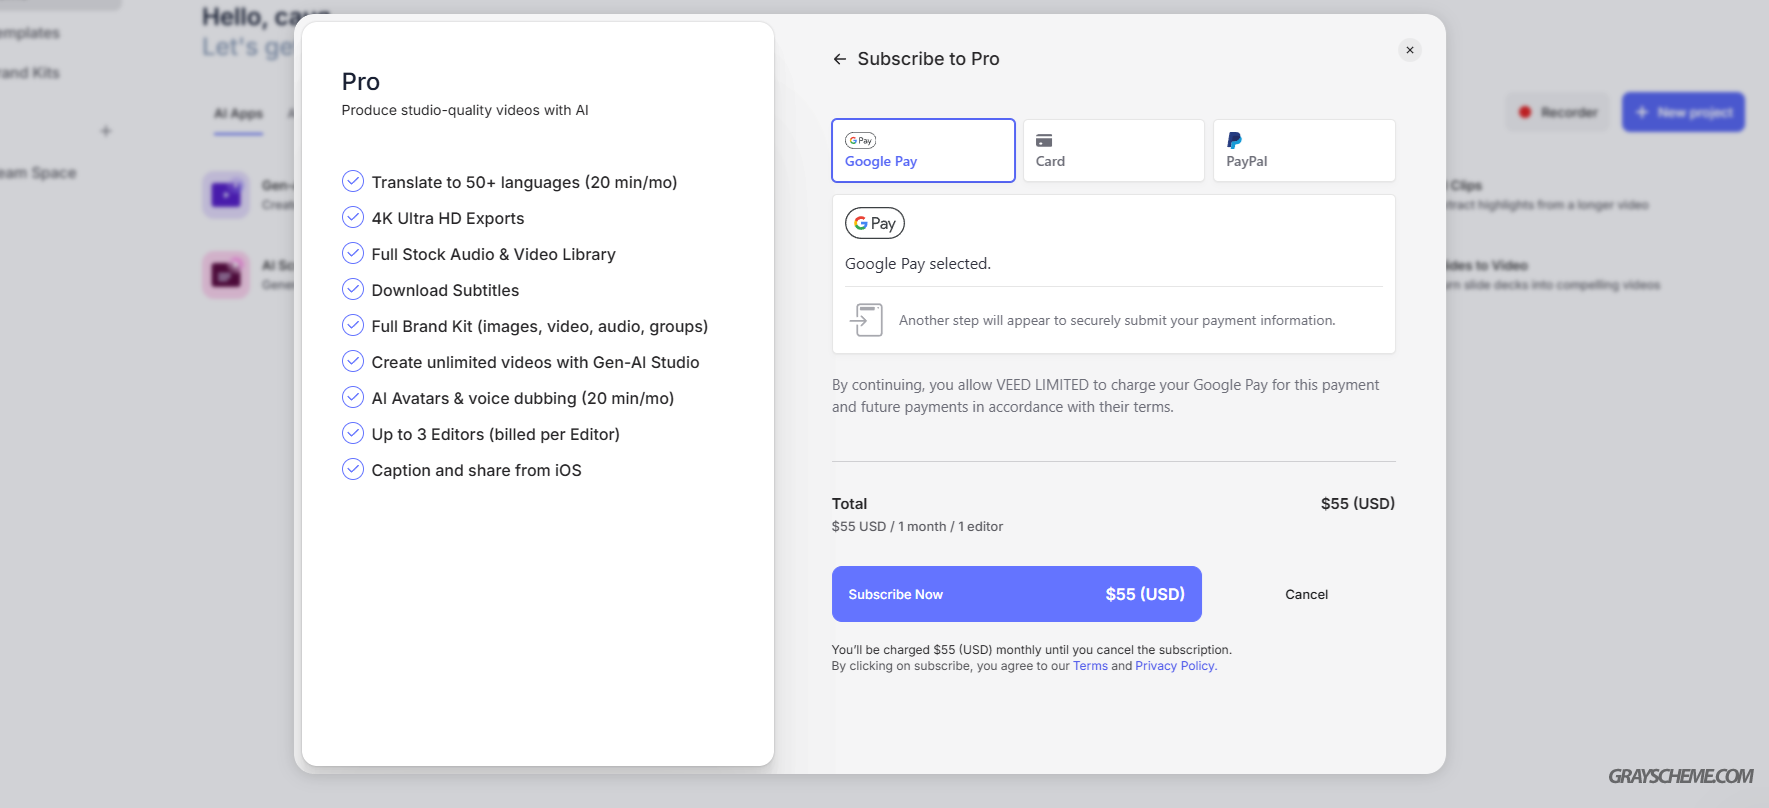Click the first purple app thumbnail in background

click(226, 194)
